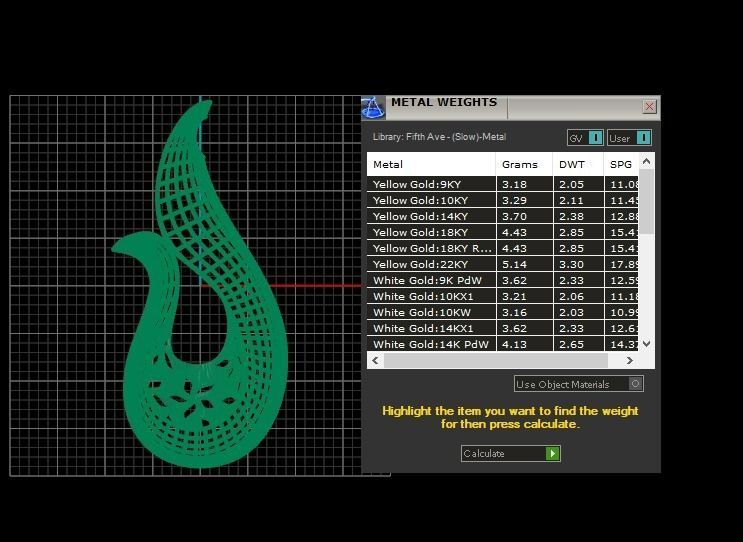Select the White Gold:10KX1 row

(x=503, y=297)
